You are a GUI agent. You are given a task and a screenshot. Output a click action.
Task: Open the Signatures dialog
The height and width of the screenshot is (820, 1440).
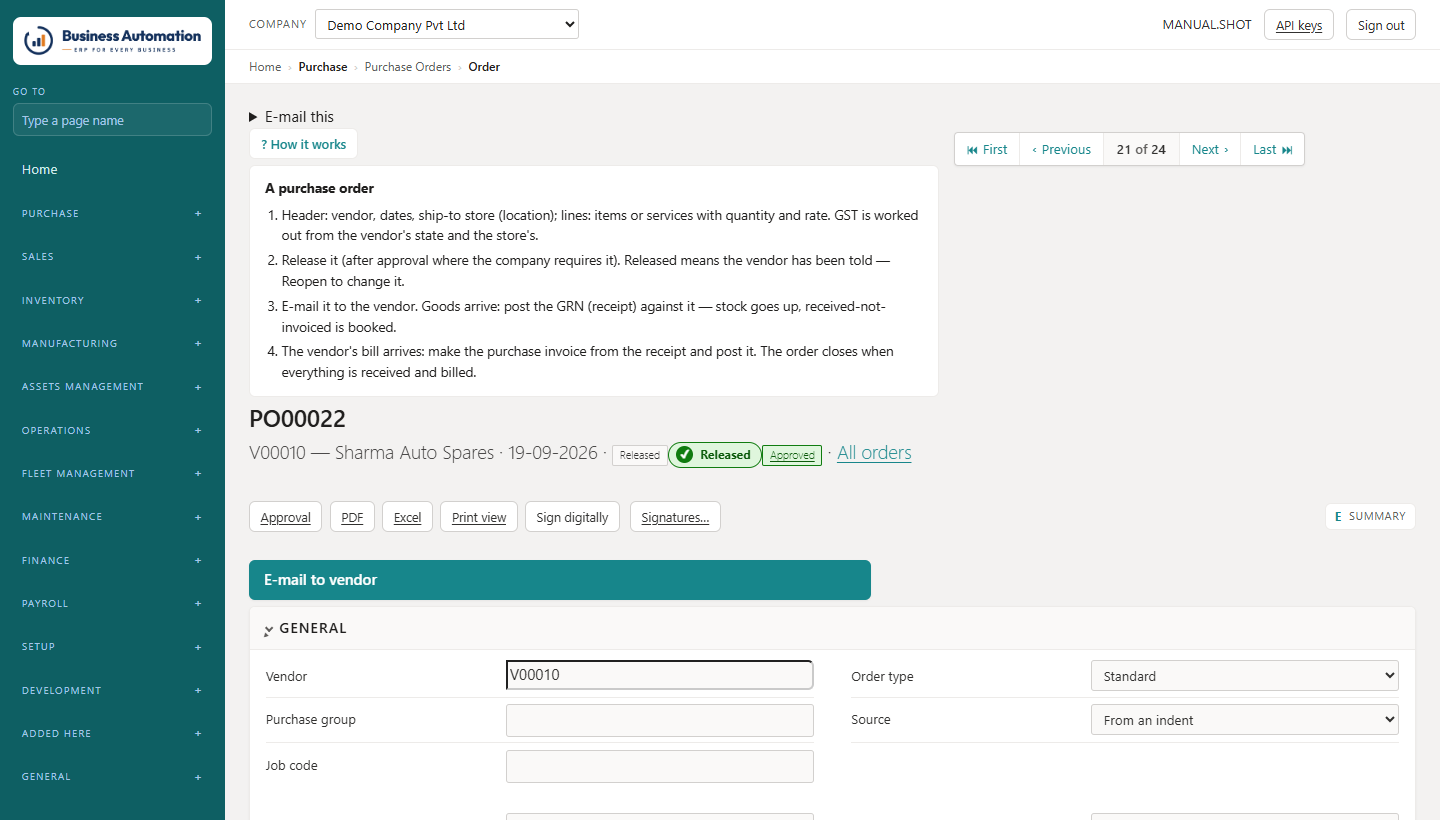(675, 517)
